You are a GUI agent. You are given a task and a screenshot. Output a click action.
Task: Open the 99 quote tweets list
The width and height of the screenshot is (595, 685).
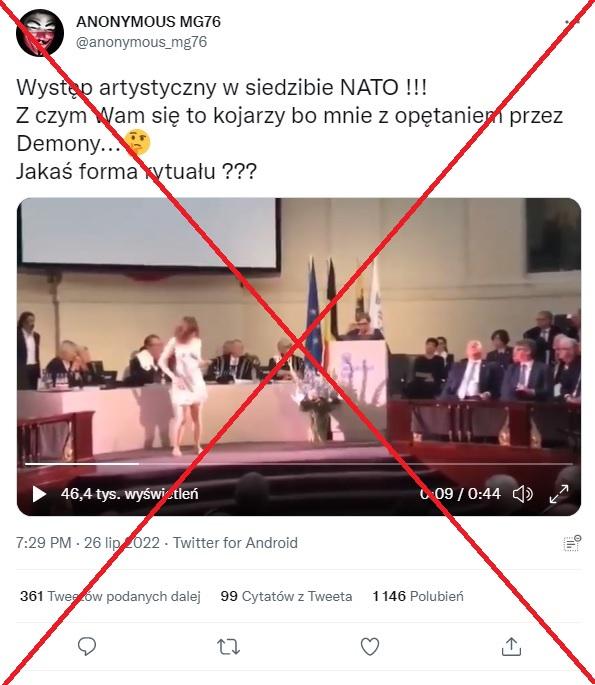click(x=286, y=596)
